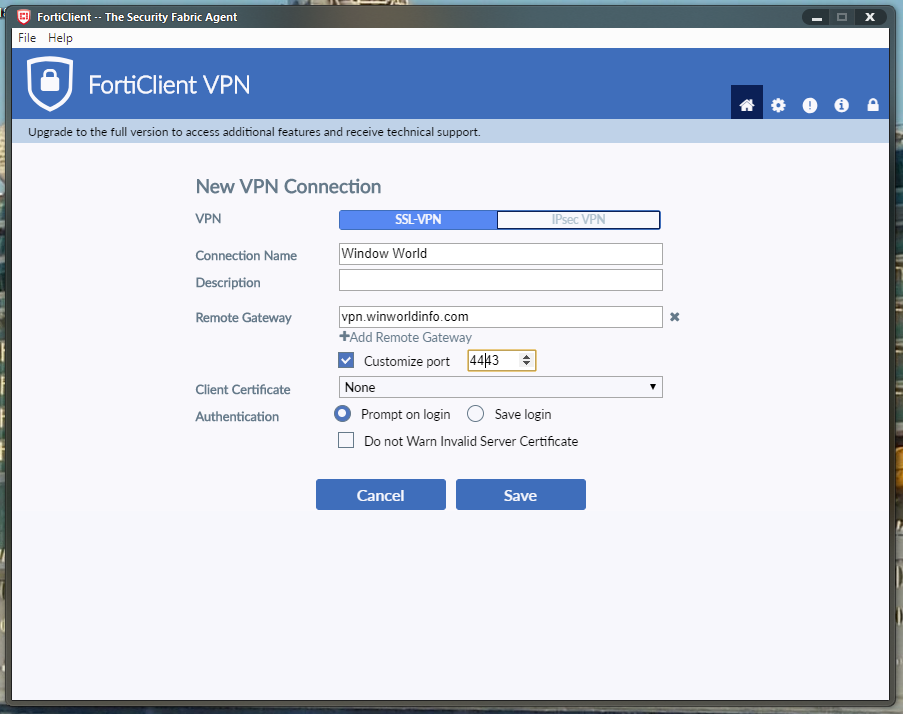This screenshot has height=714, width=903.
Task: Open the File menu
Action: (x=27, y=38)
